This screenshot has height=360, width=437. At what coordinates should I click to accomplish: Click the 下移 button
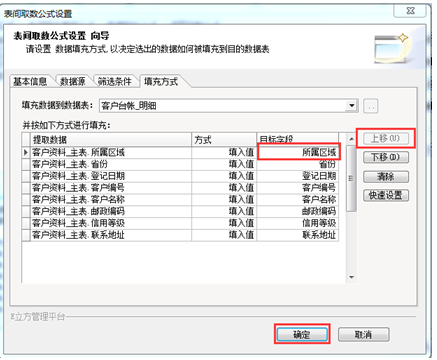coord(386,157)
